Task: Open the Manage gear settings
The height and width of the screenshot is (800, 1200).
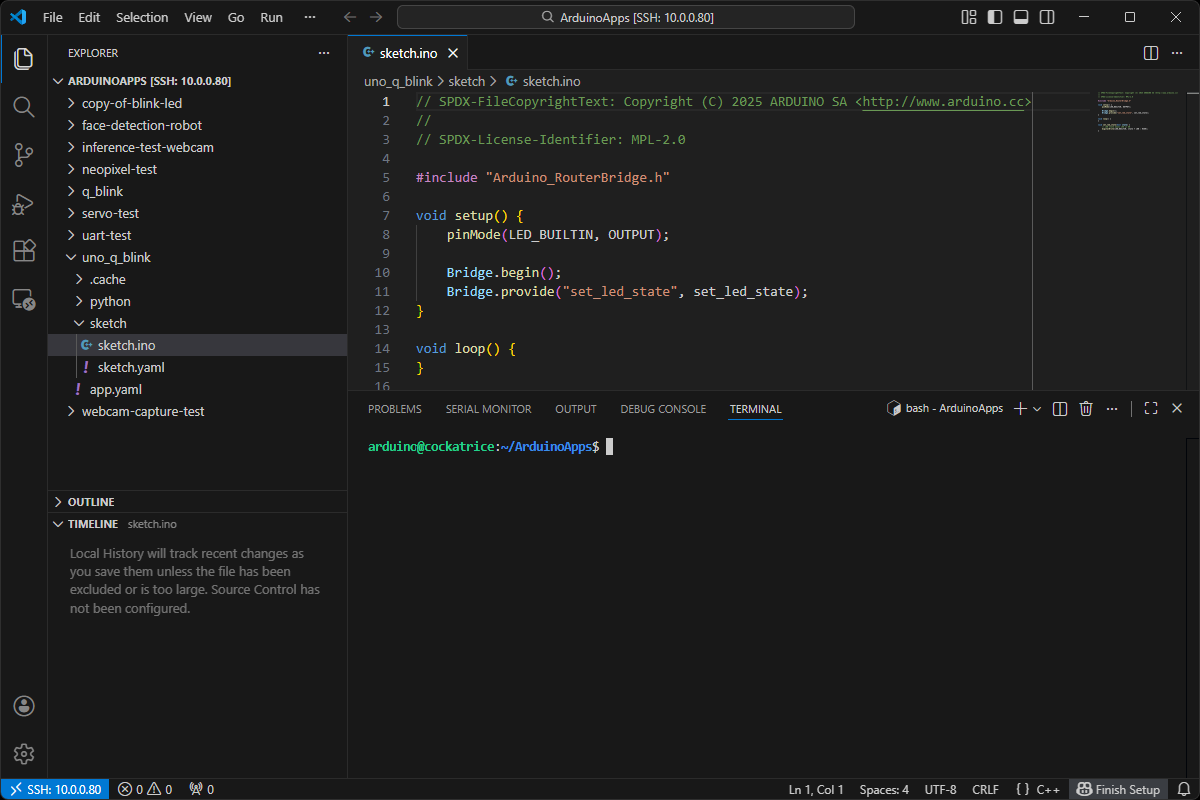Action: 24,754
